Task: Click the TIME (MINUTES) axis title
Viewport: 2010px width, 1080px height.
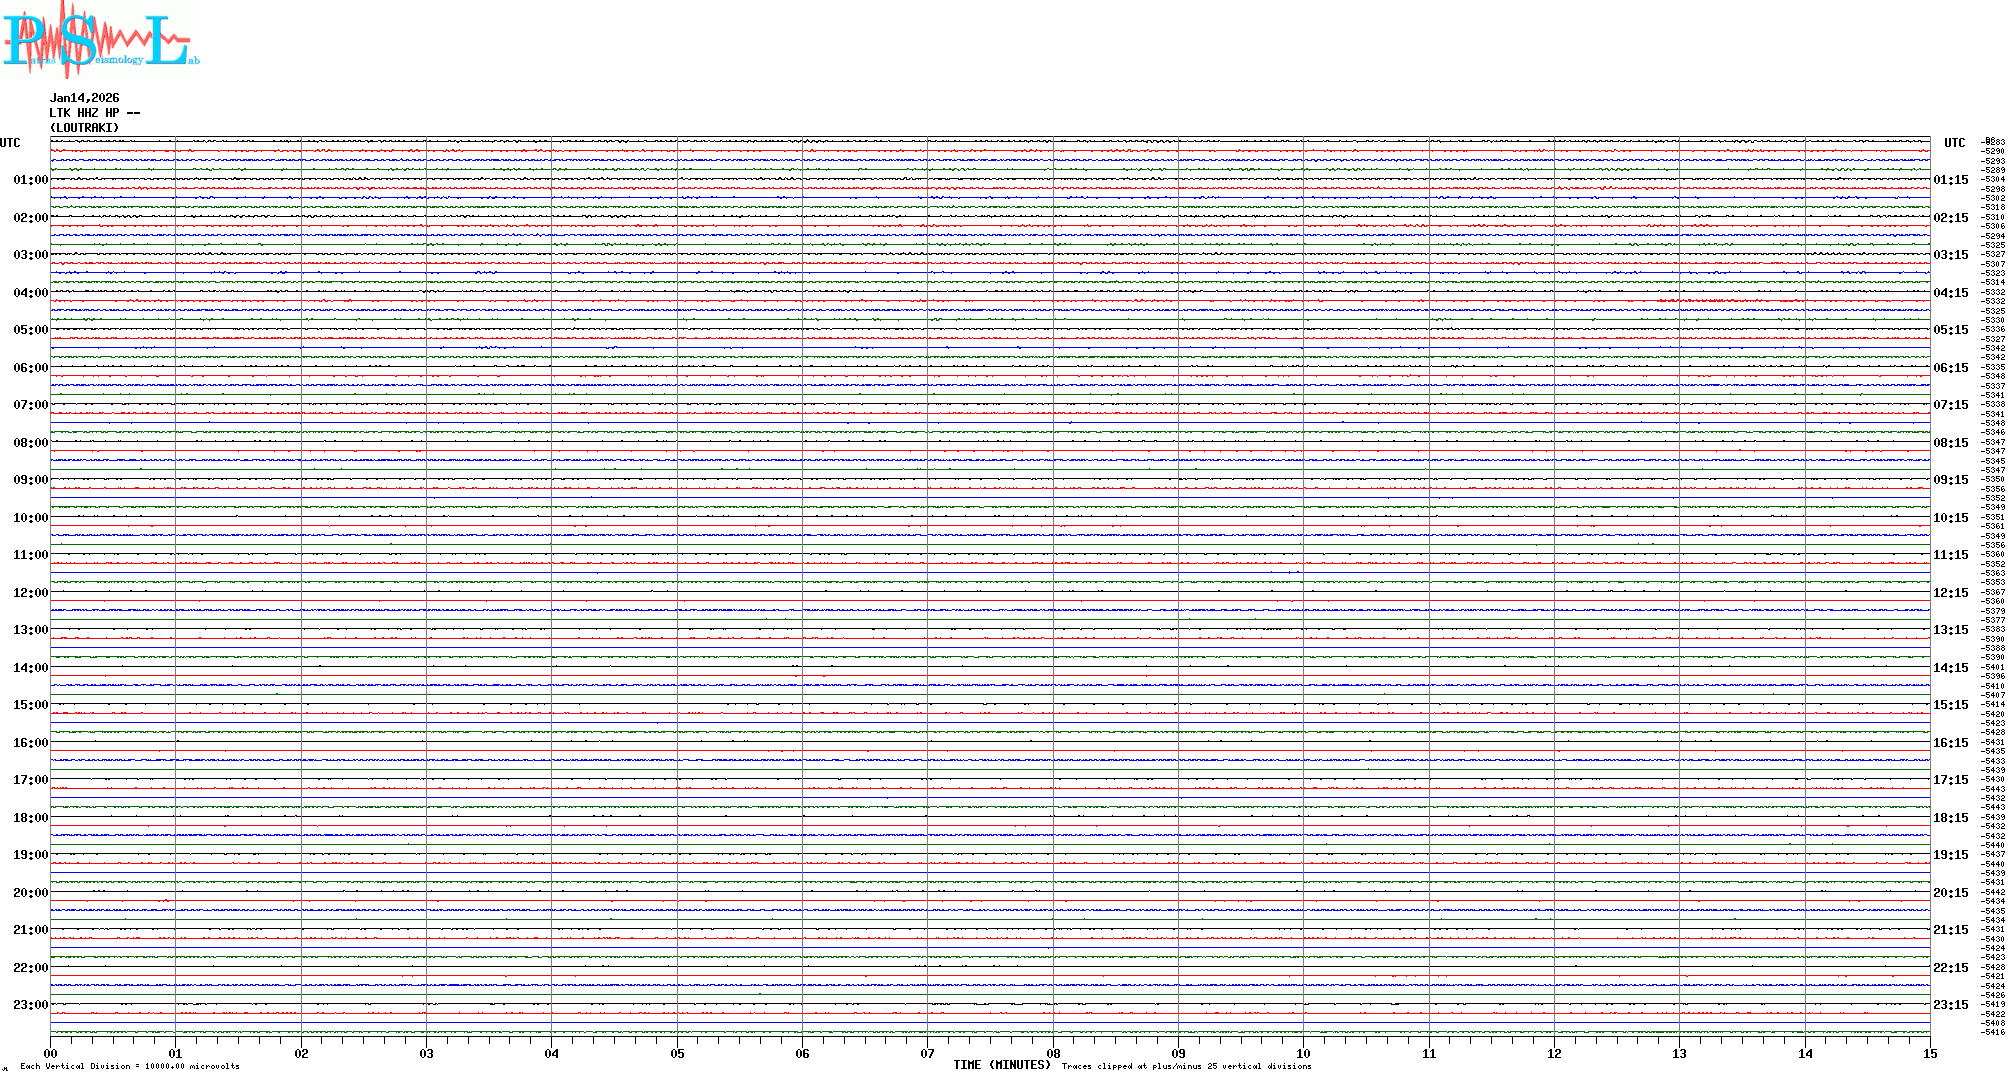Action: (1001, 1065)
